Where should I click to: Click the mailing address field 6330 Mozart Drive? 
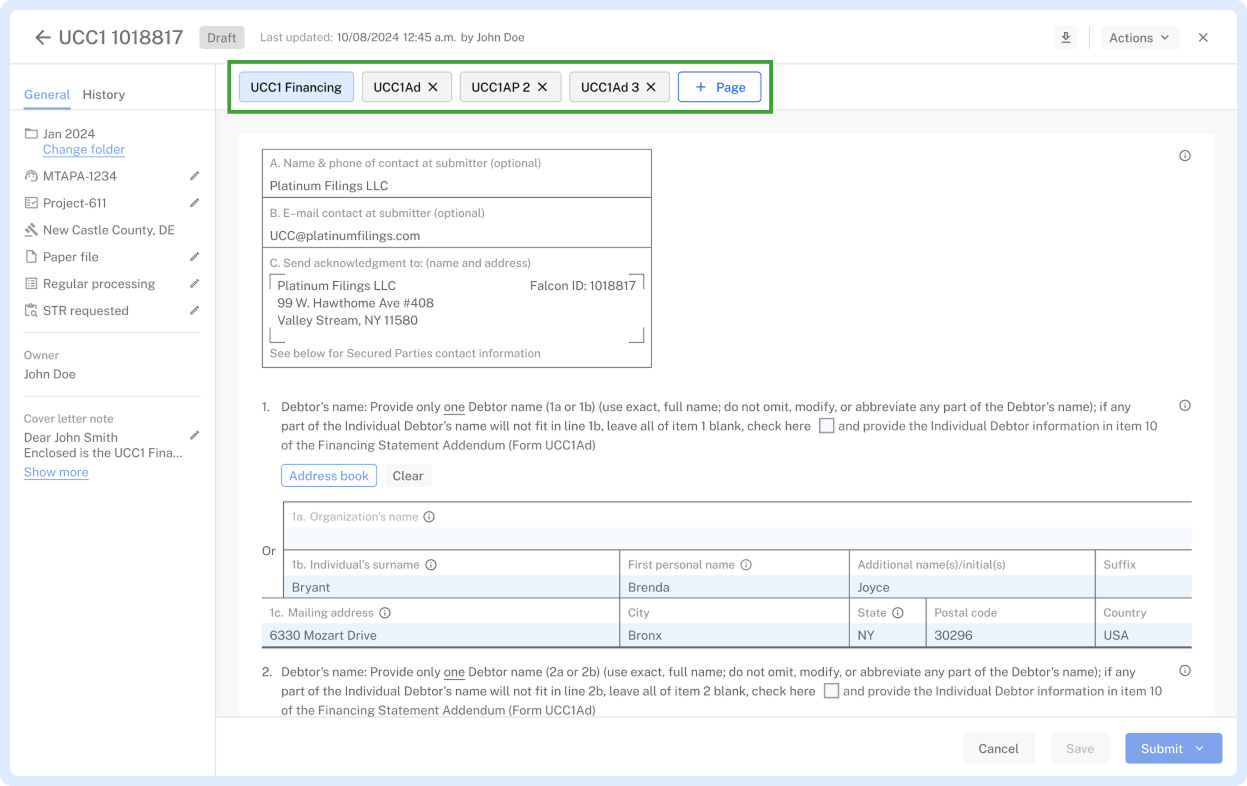(x=441, y=635)
